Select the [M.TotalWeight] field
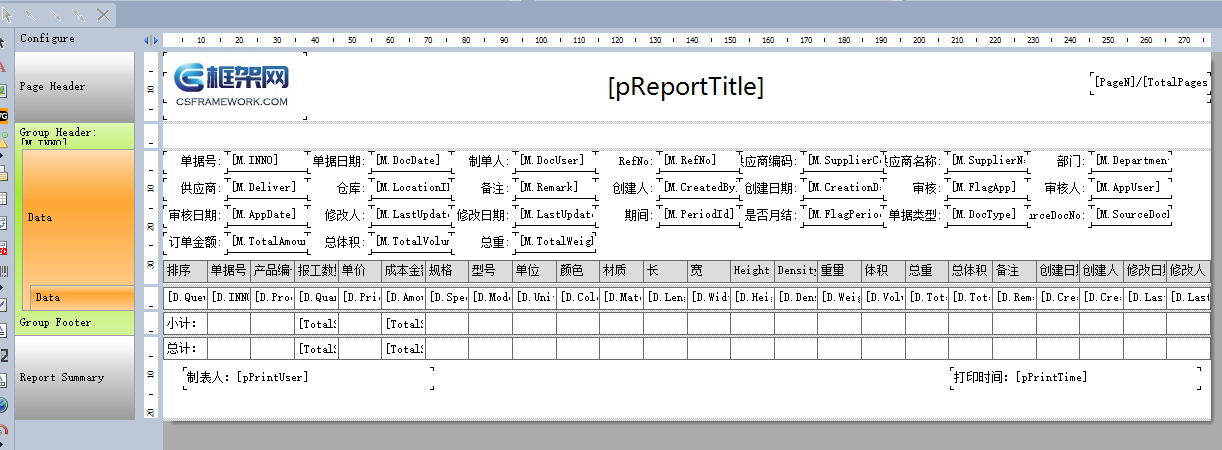 [x=556, y=241]
